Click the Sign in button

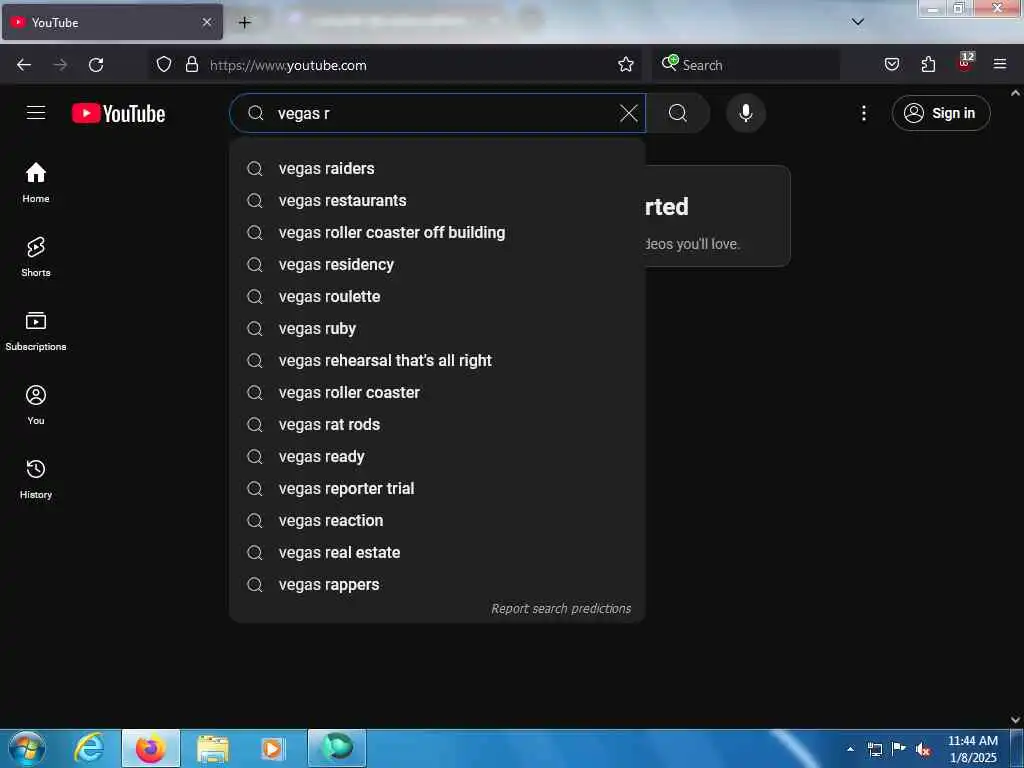pos(940,113)
